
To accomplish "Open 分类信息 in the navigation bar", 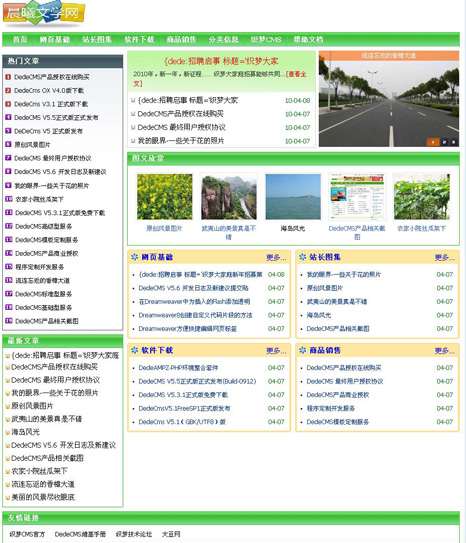I will tap(224, 39).
